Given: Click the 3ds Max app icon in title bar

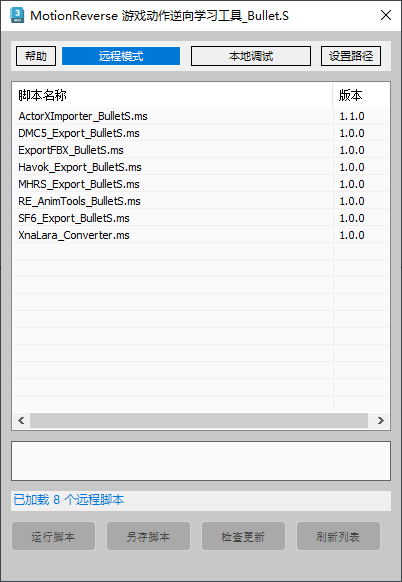Looking at the screenshot, I should [17, 15].
